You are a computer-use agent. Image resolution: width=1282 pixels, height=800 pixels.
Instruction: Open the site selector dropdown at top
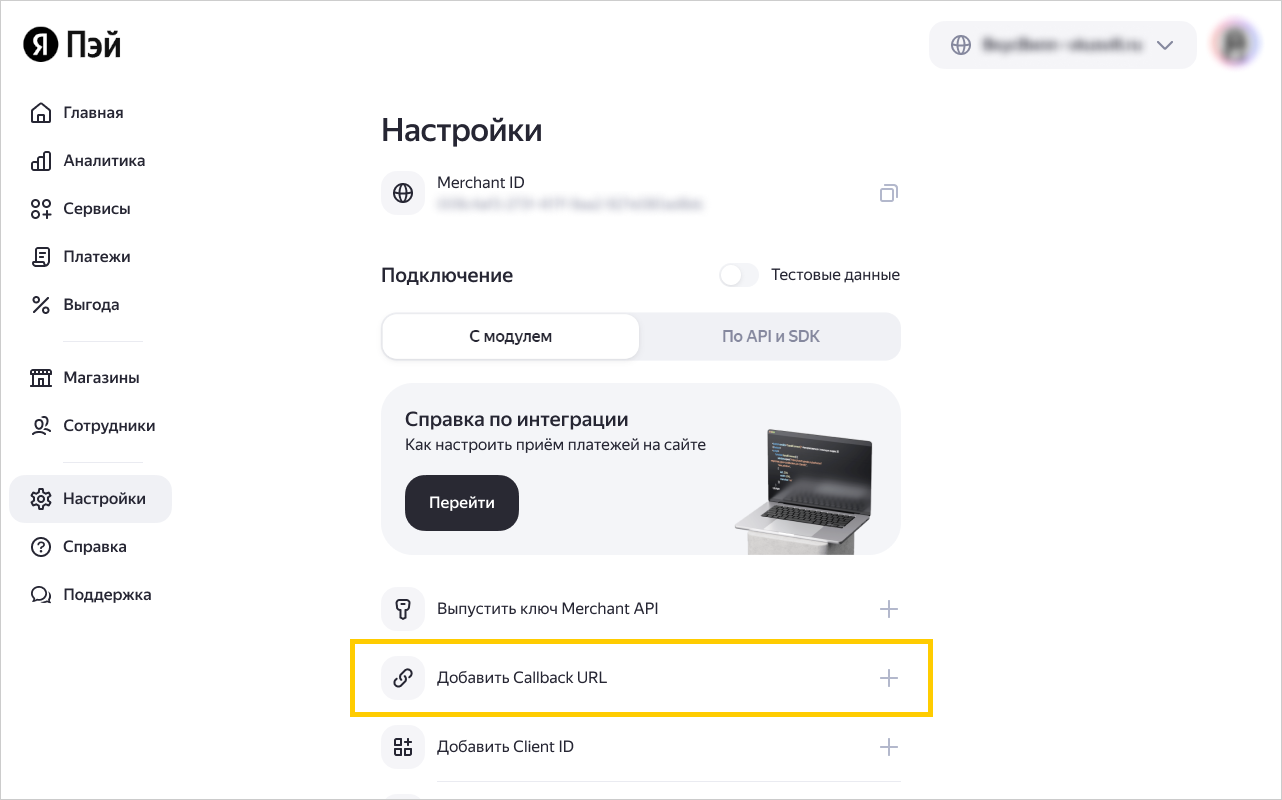(x=1062, y=45)
